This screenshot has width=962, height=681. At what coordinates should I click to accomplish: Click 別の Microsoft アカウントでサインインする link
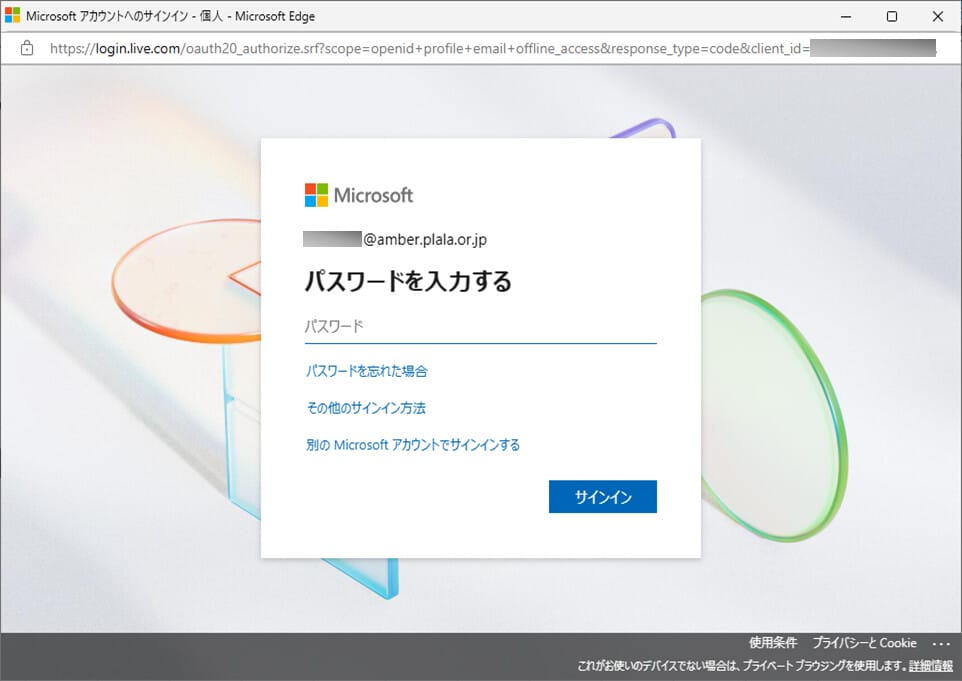(413, 445)
